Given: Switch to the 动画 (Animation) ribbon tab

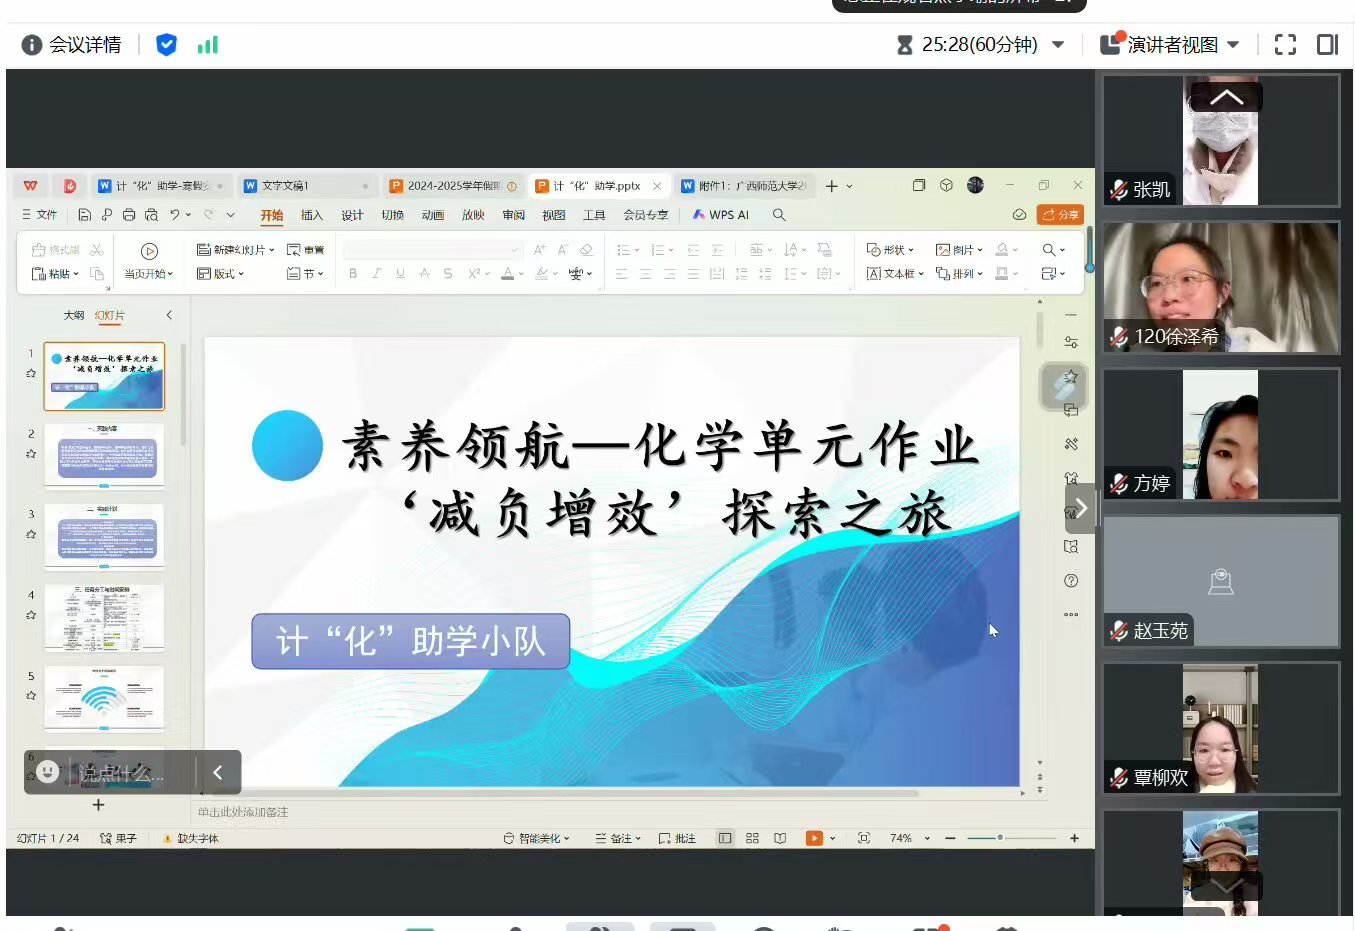Looking at the screenshot, I should coord(432,214).
